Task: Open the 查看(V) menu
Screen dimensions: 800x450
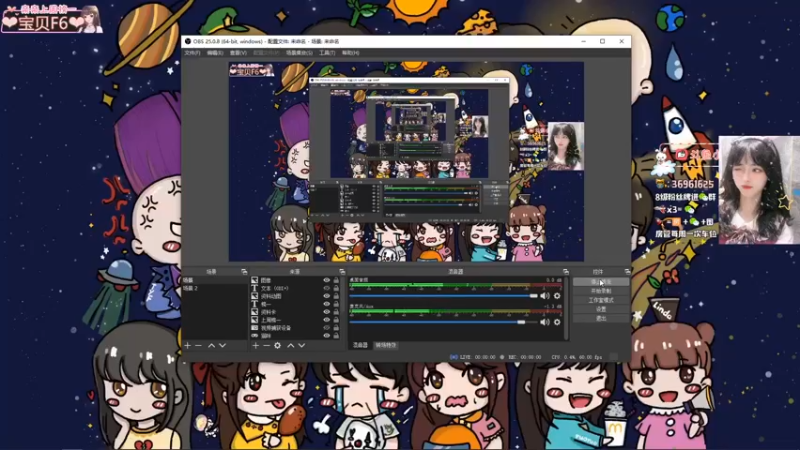Action: tap(238, 53)
